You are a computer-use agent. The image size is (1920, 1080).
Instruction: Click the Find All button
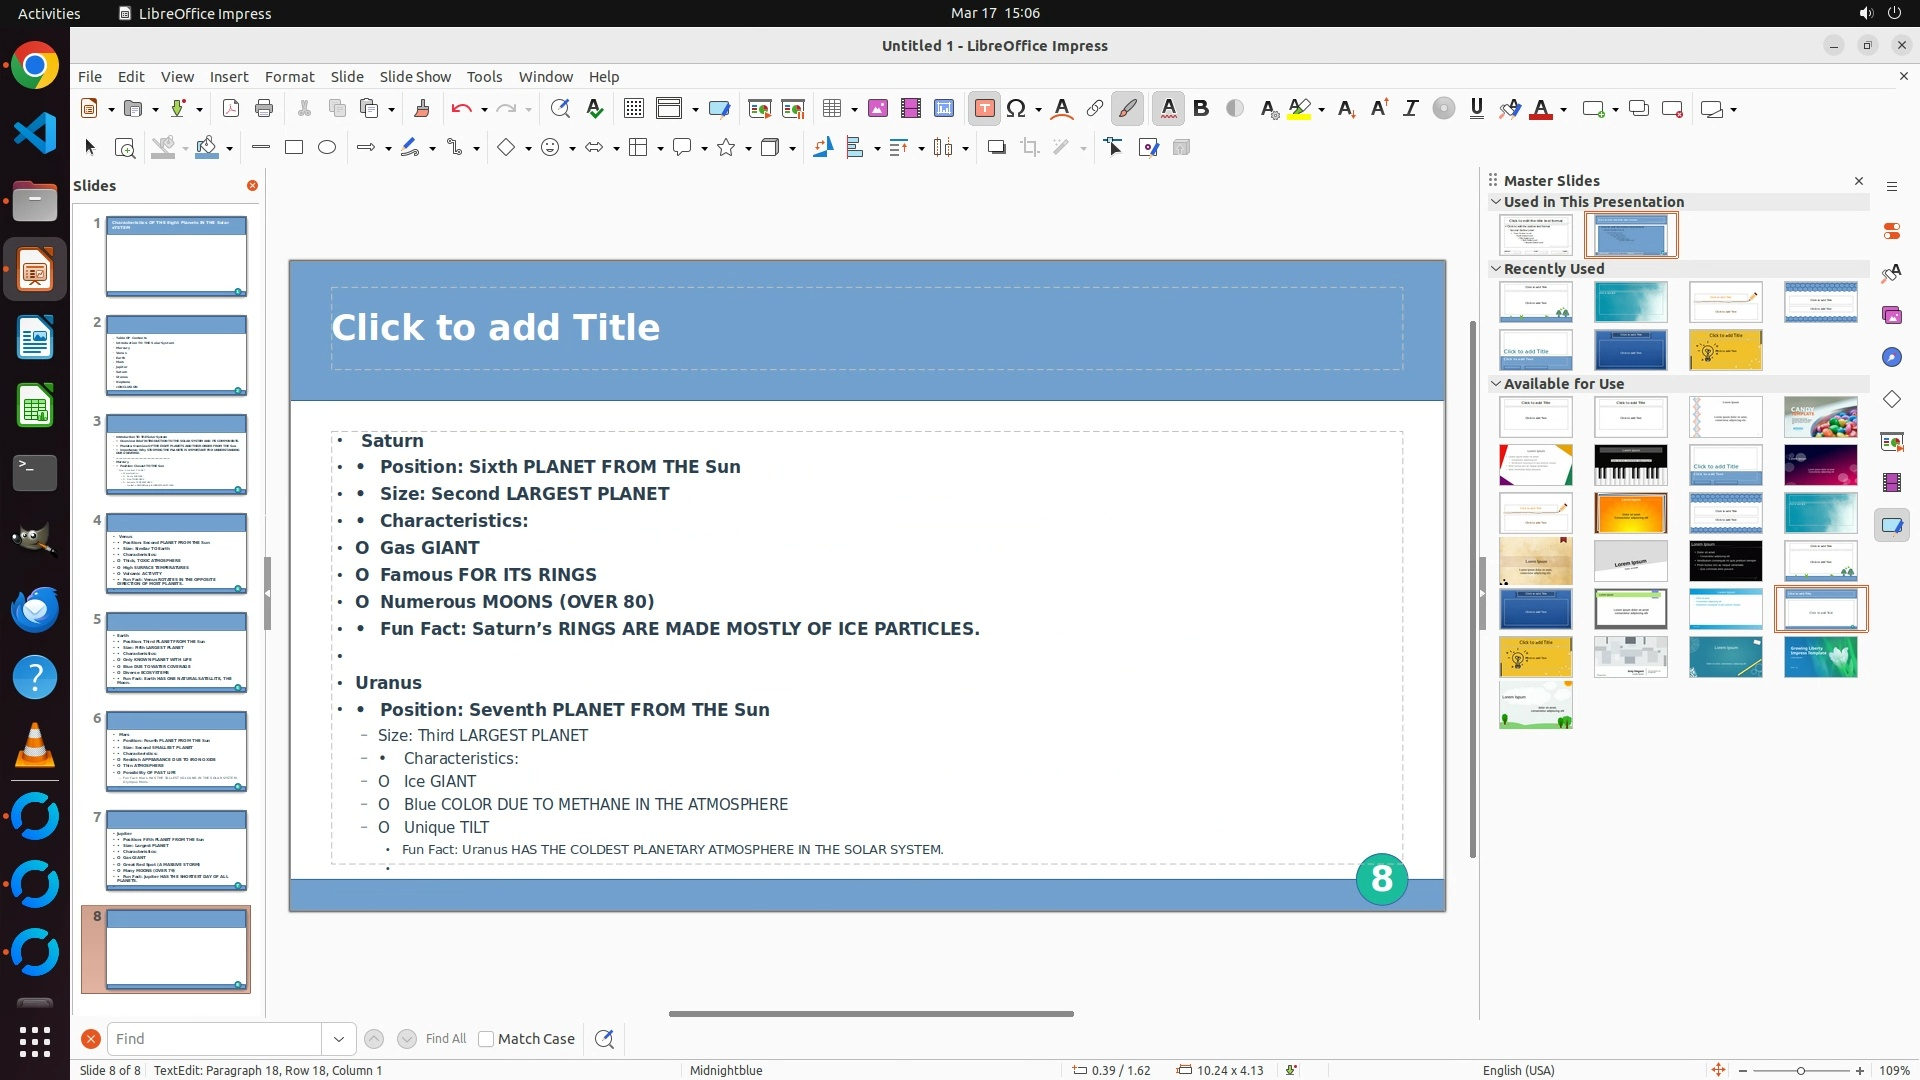[446, 1039]
